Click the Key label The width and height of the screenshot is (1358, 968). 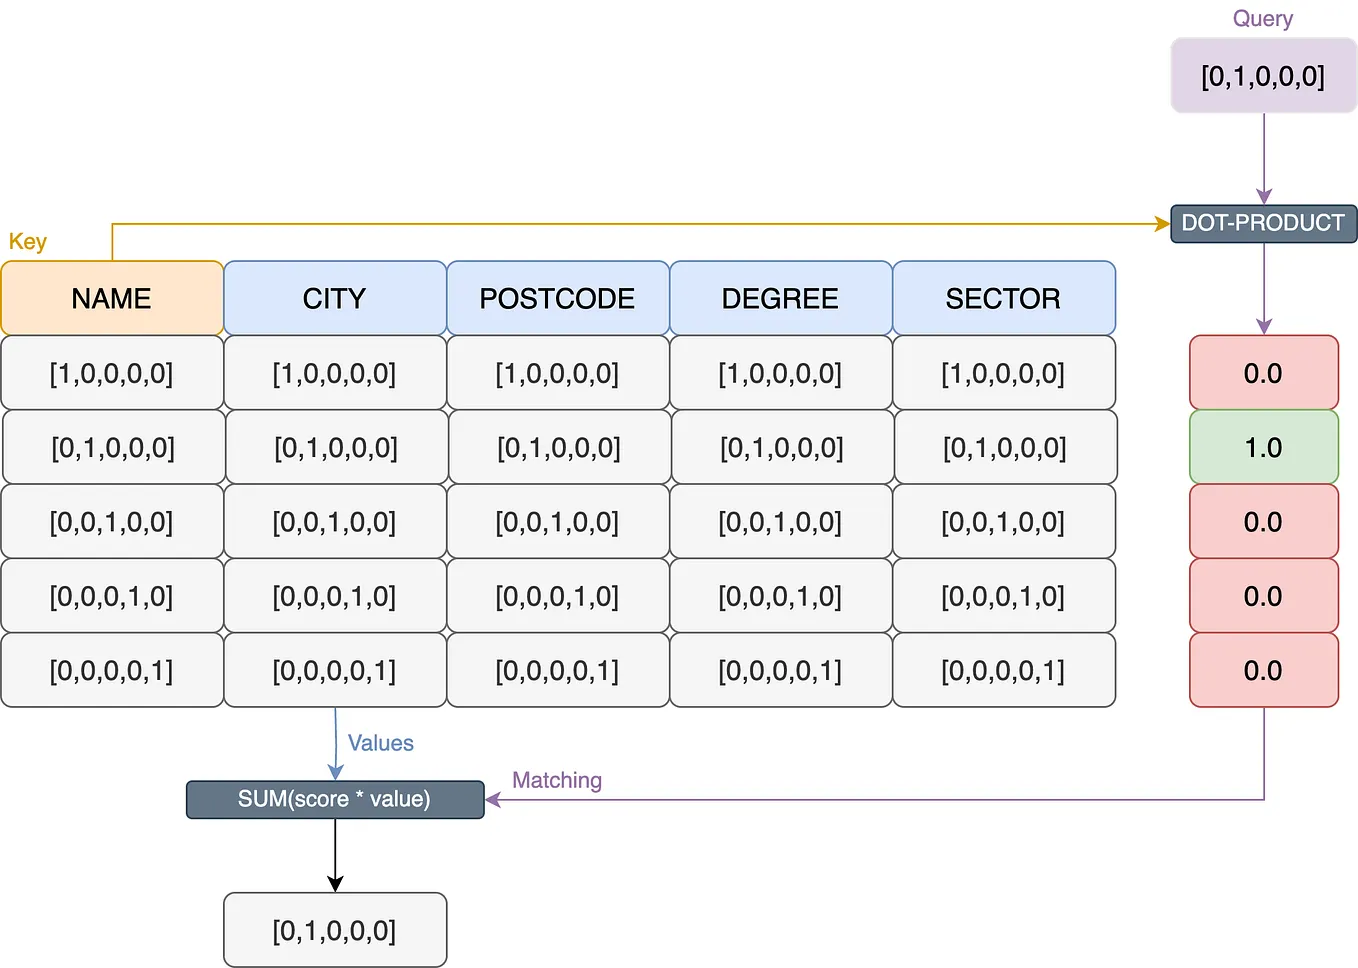[29, 241]
